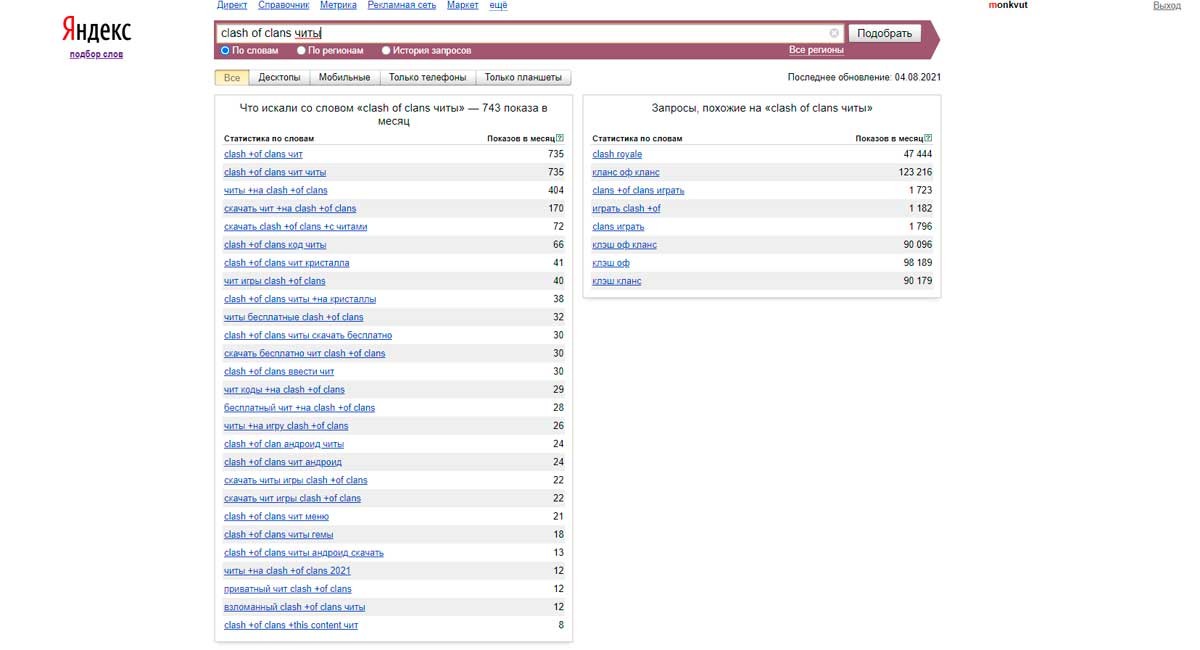Open 'скачать чит +на clash +of clans'

tap(290, 208)
